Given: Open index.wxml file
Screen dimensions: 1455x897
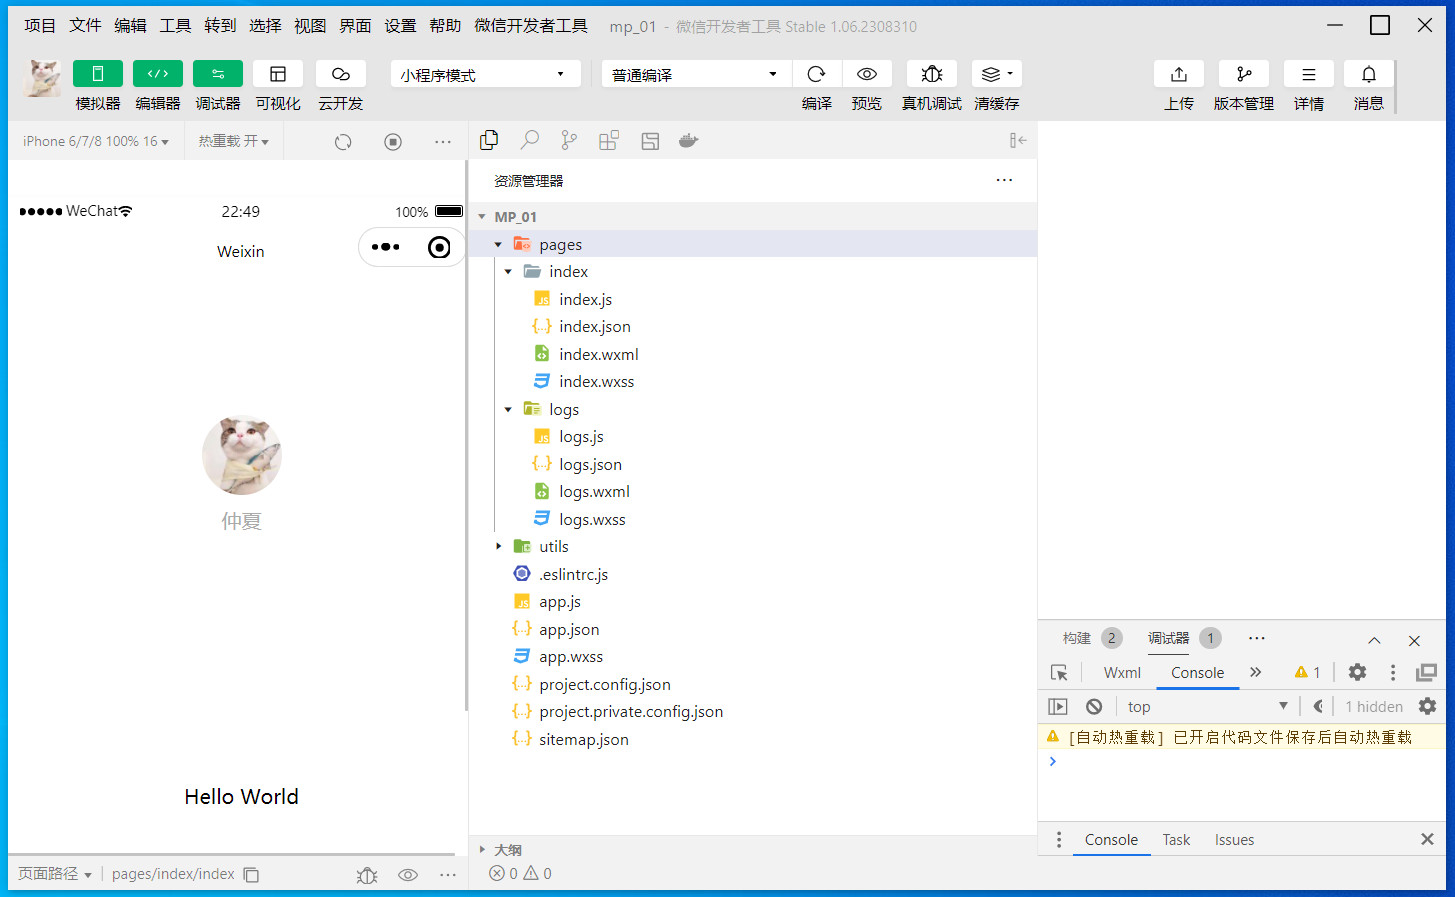Looking at the screenshot, I should point(598,355).
